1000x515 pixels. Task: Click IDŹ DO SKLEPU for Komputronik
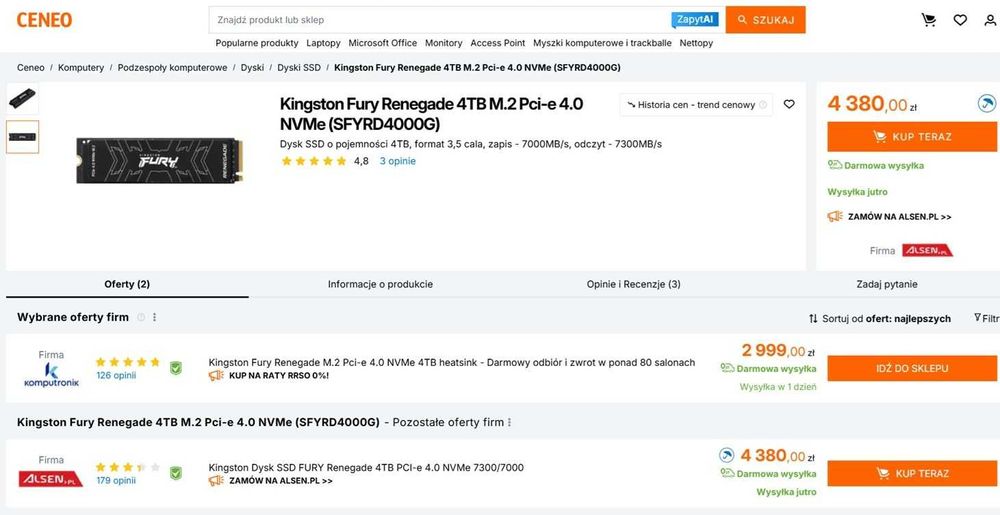click(912, 368)
